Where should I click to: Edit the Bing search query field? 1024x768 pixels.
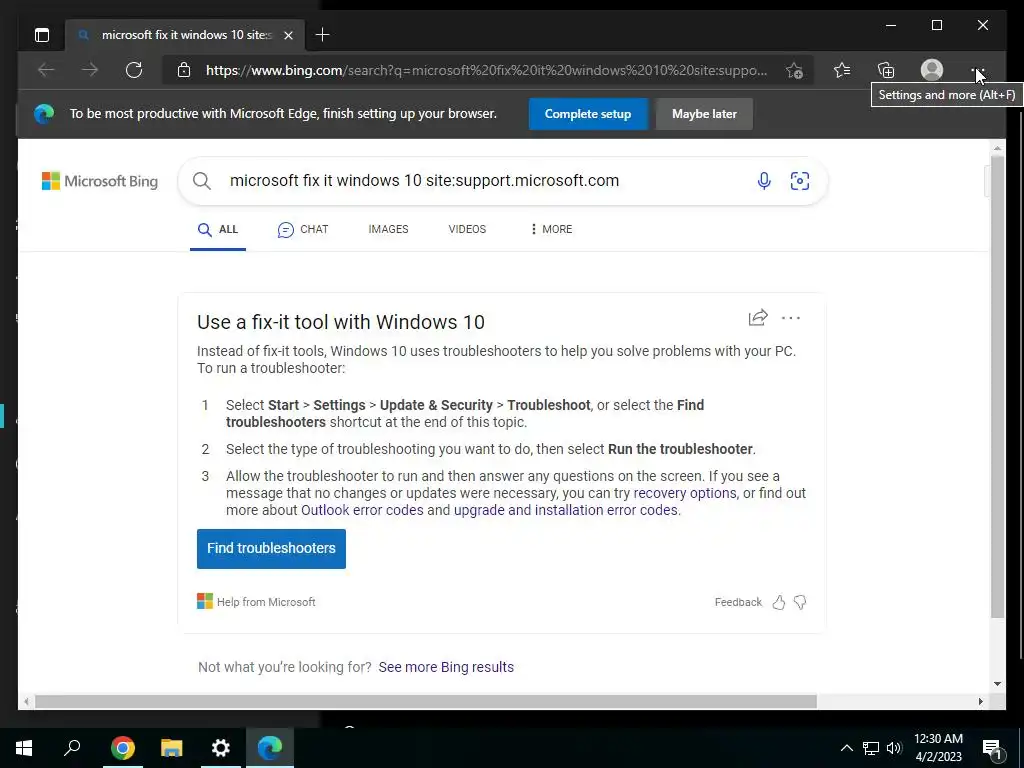click(x=424, y=181)
